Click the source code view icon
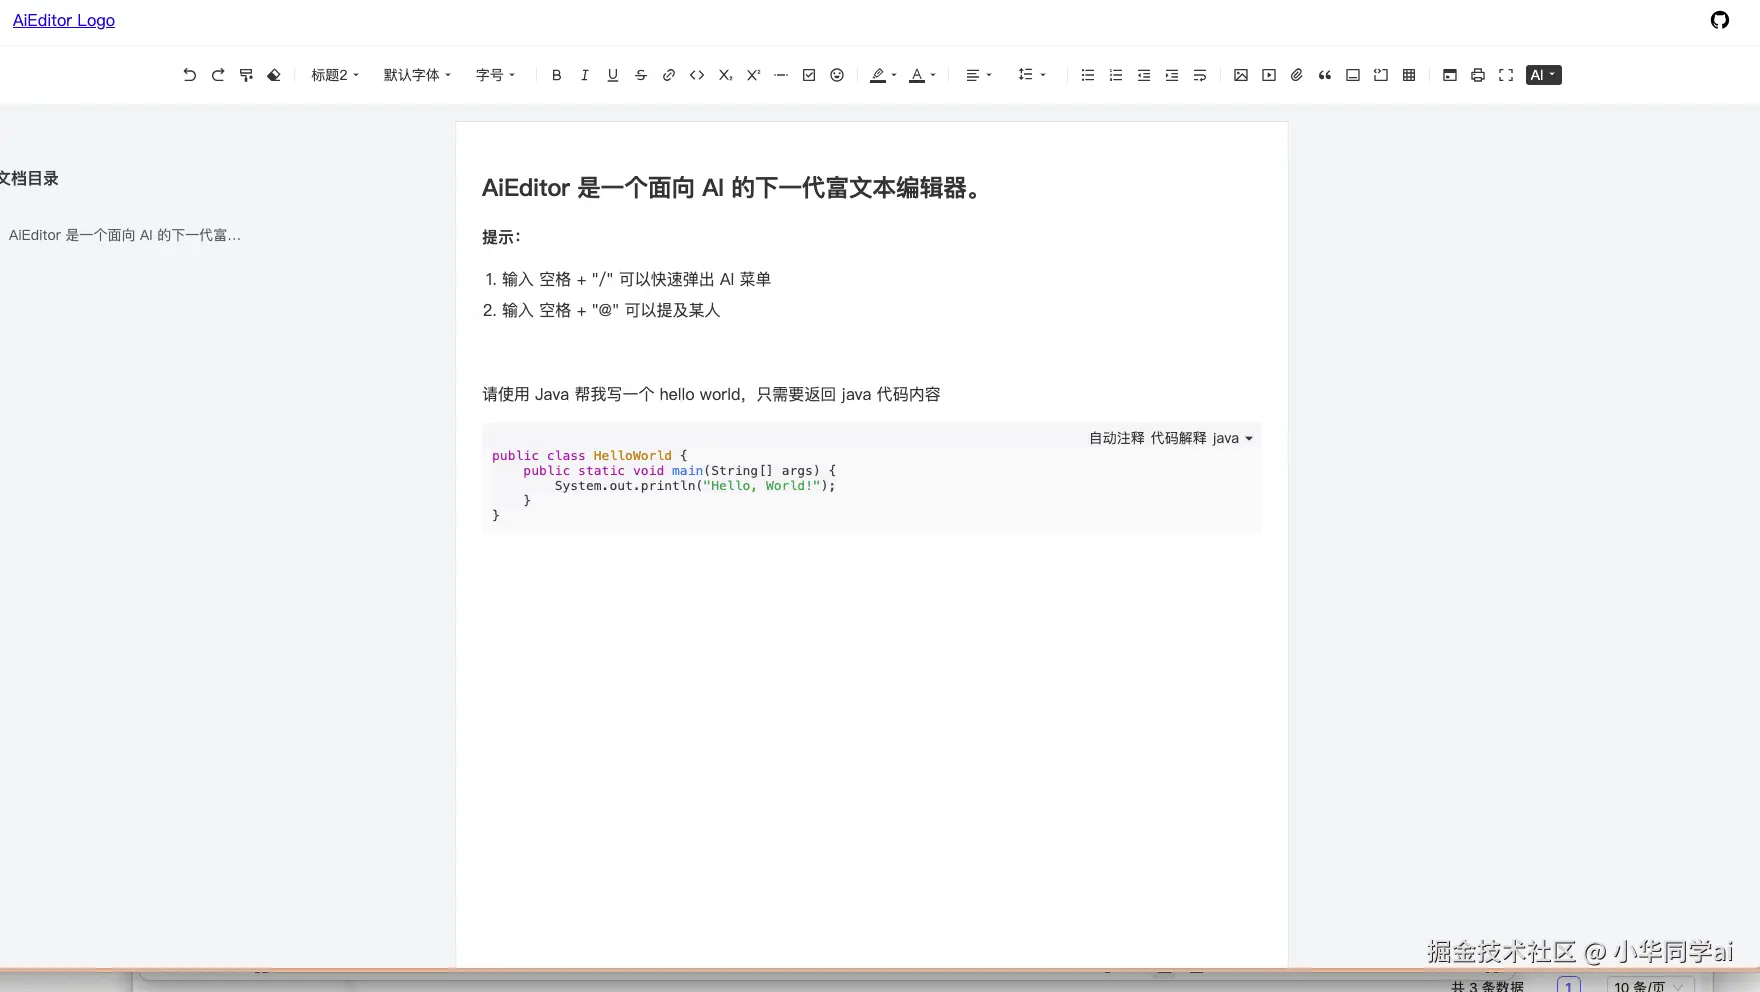This screenshot has height=992, width=1760. (x=1450, y=75)
